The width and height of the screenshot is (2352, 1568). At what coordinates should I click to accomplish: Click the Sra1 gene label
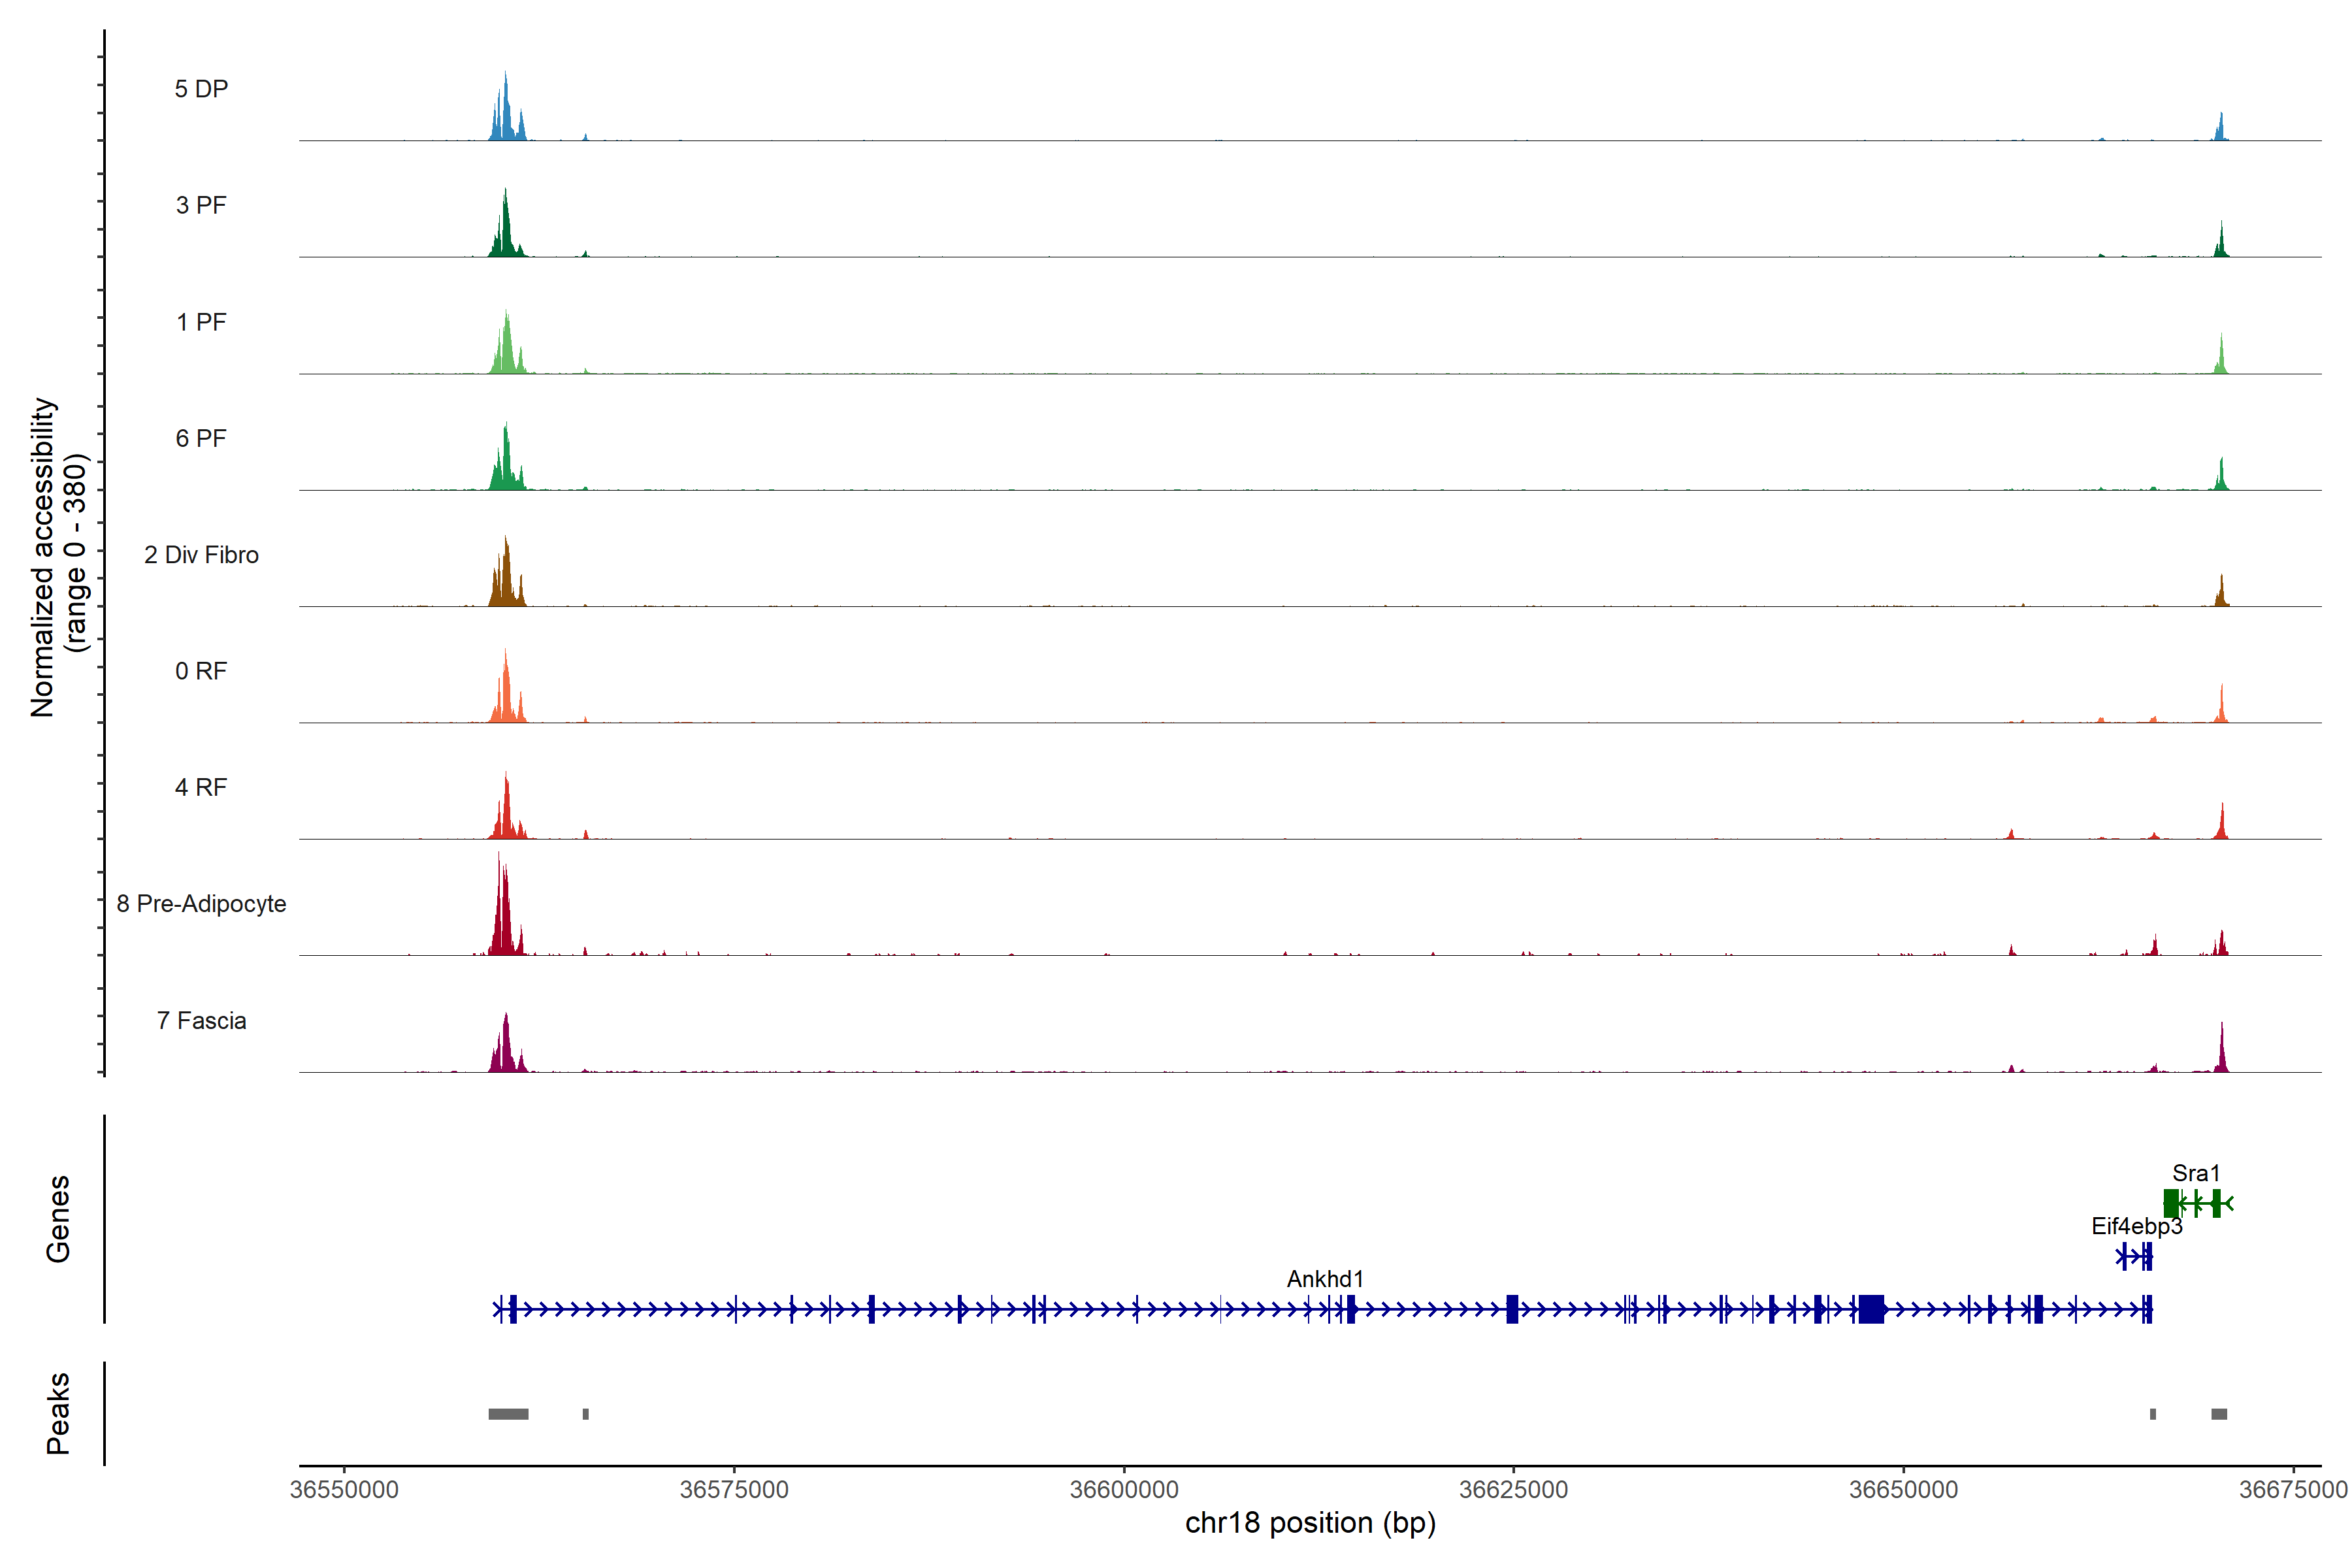(x=2196, y=1173)
